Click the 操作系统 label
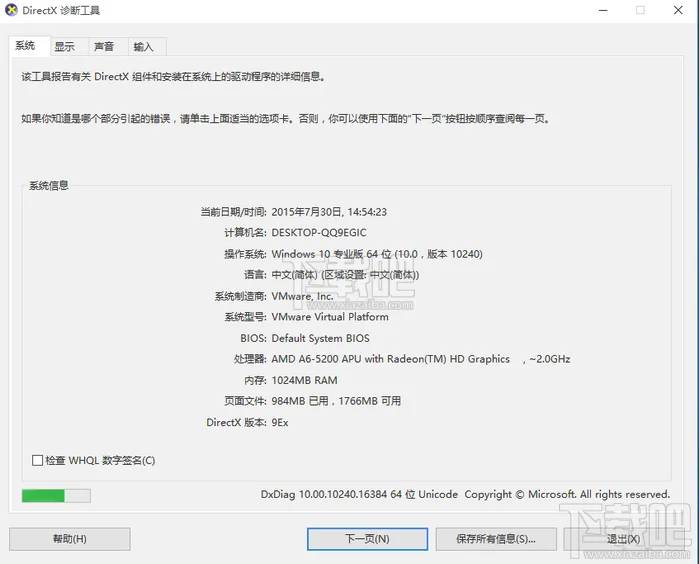This screenshot has width=699, height=564. click(x=245, y=254)
